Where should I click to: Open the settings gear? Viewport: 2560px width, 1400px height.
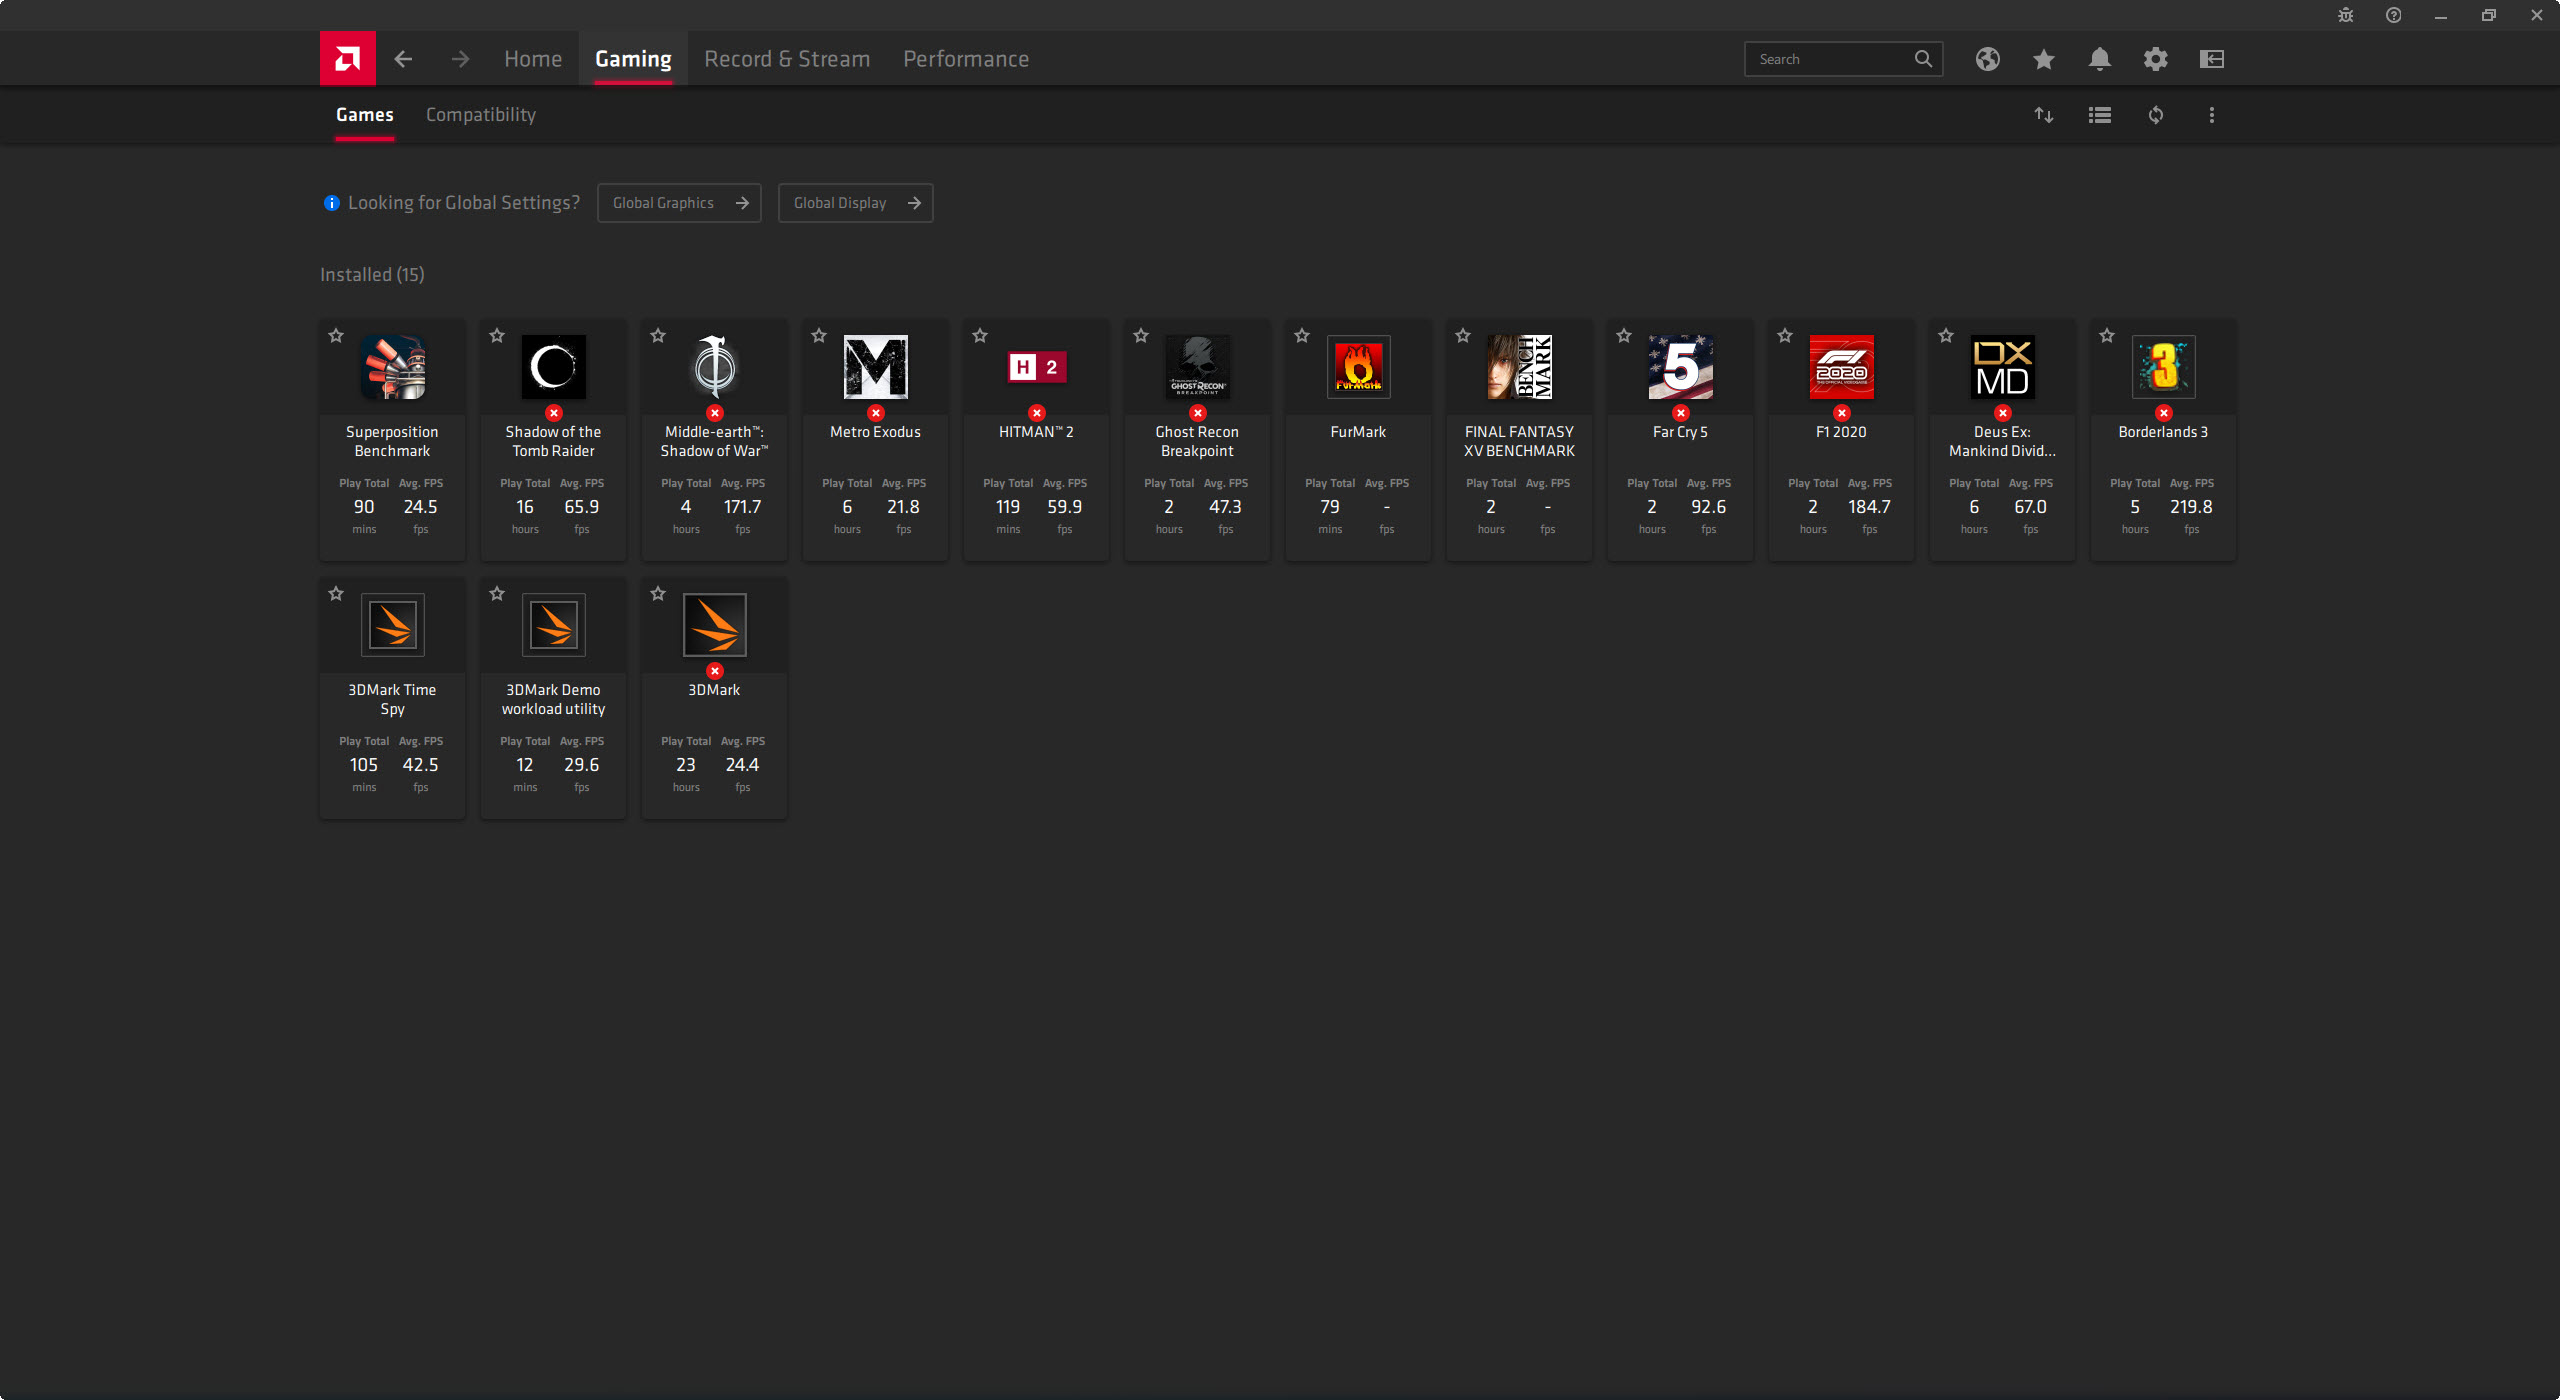[2156, 59]
